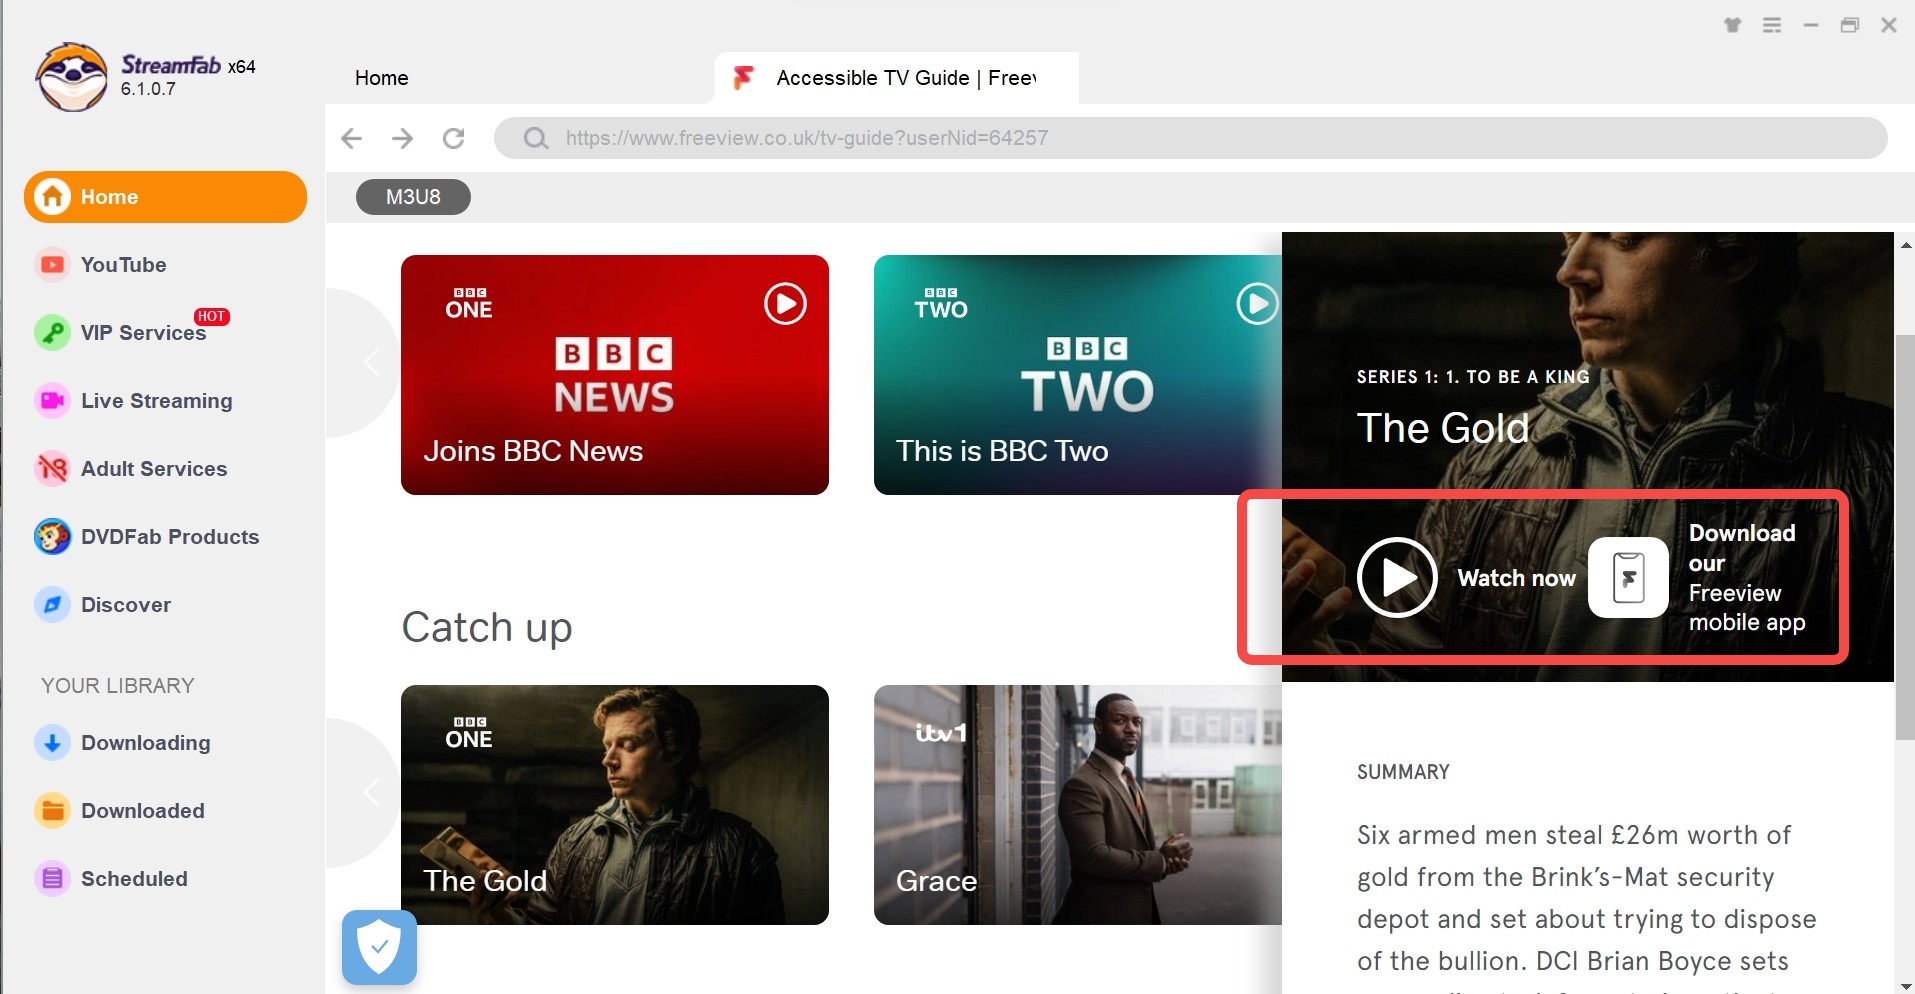
Task: Click the freeview.co.uk URL address field
Action: click(1190, 138)
